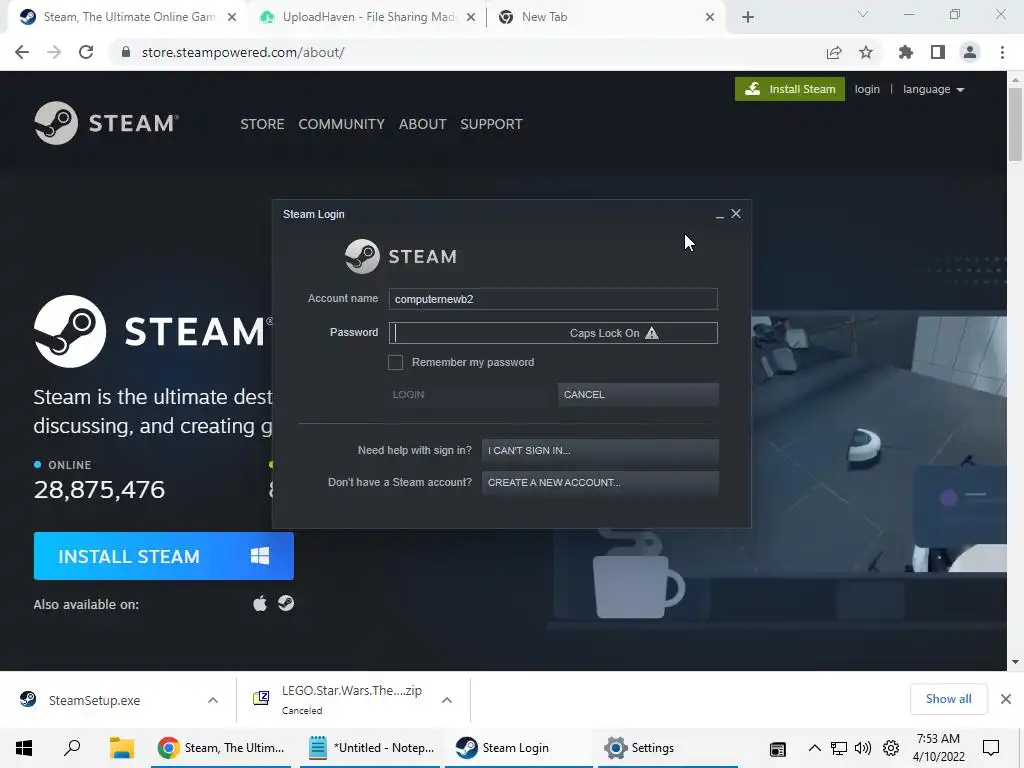Screen dimensions: 1024x768
Task: Expand the LEGO Star Wars zip download options
Action: point(447,700)
